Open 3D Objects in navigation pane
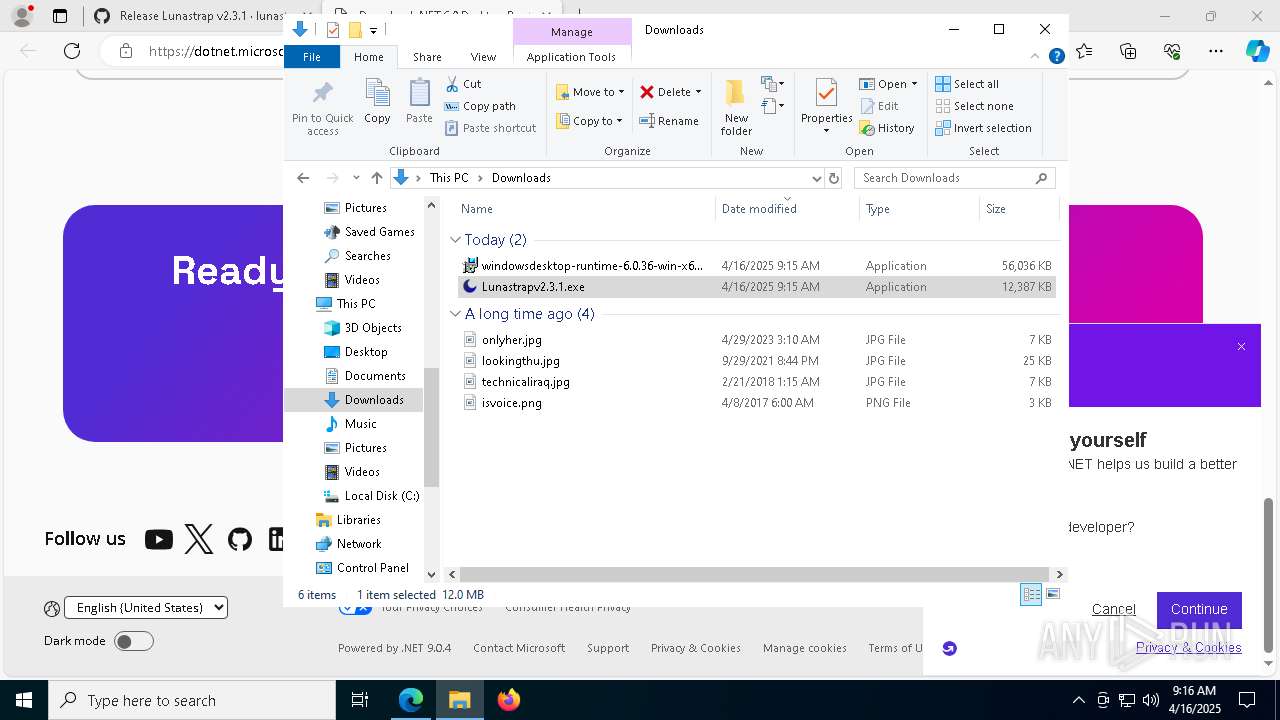 (363, 328)
